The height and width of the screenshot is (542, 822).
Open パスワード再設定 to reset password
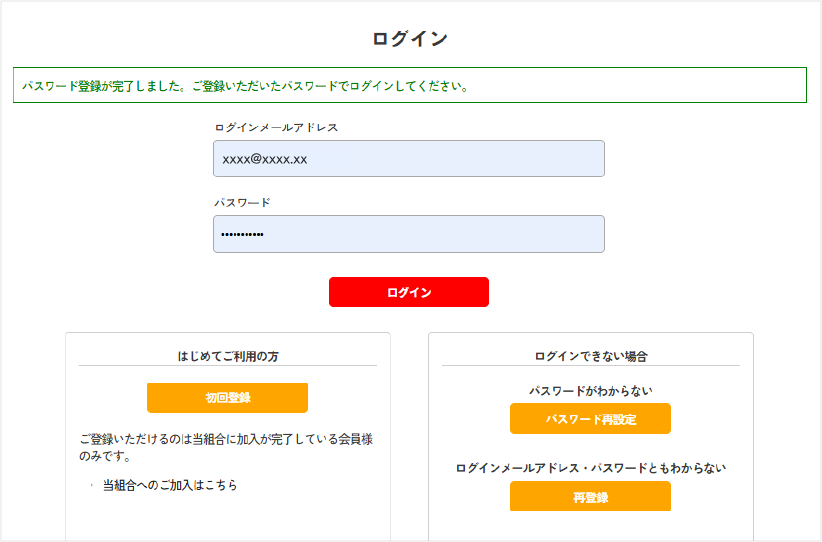(590, 419)
